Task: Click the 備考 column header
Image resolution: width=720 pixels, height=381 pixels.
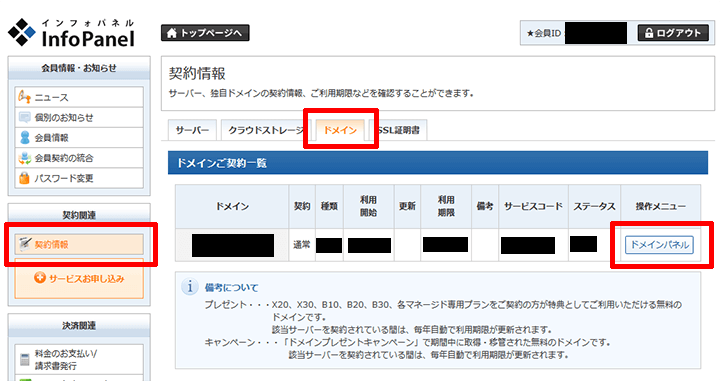Action: [x=485, y=207]
